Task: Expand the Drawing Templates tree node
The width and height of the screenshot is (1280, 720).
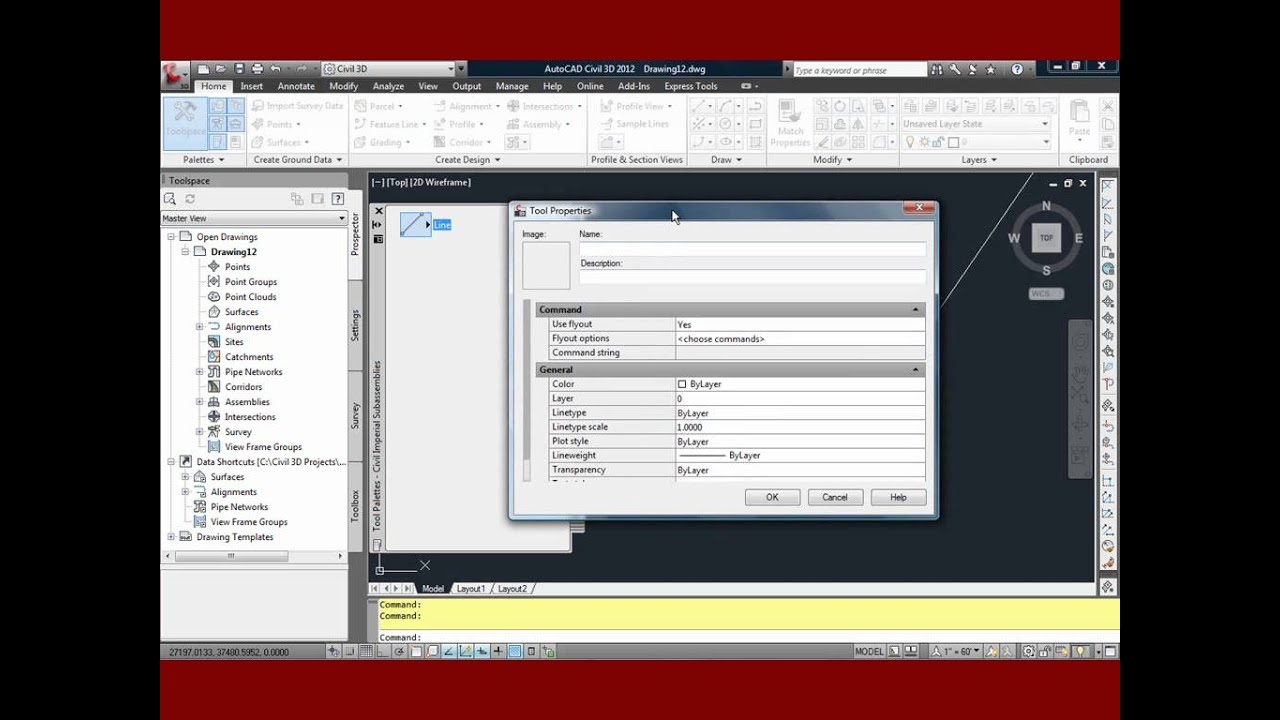Action: click(x=171, y=537)
